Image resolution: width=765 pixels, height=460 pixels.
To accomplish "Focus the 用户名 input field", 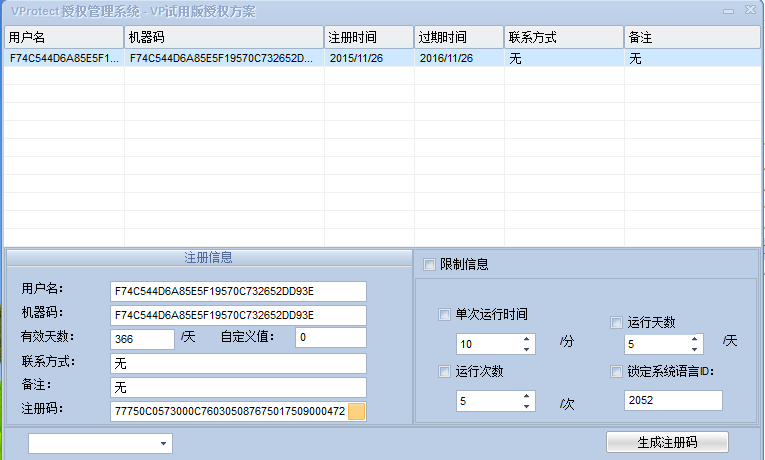I will pyautogui.click(x=238, y=291).
